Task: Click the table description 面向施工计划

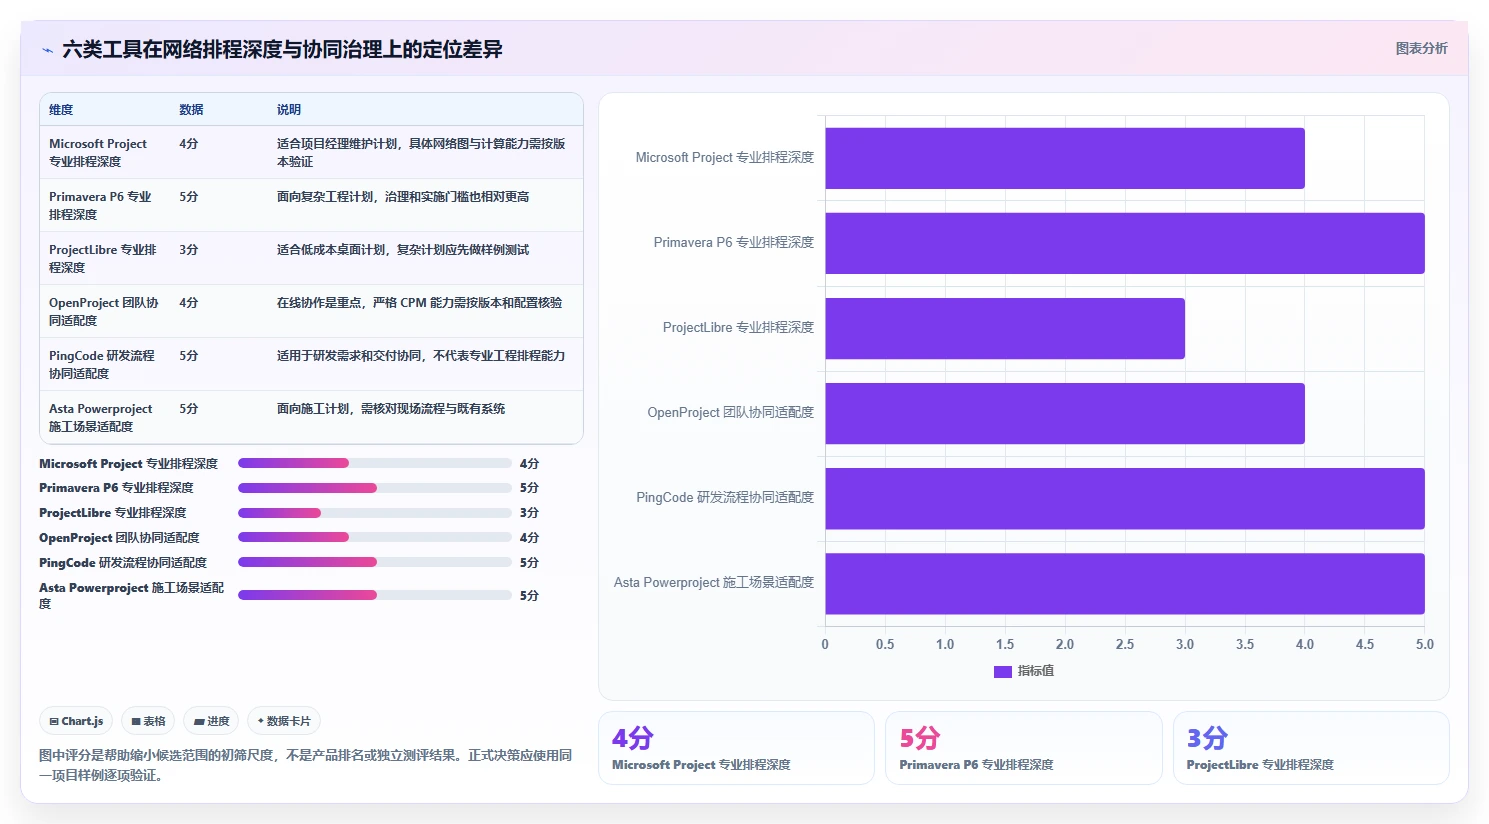Action: tap(391, 409)
